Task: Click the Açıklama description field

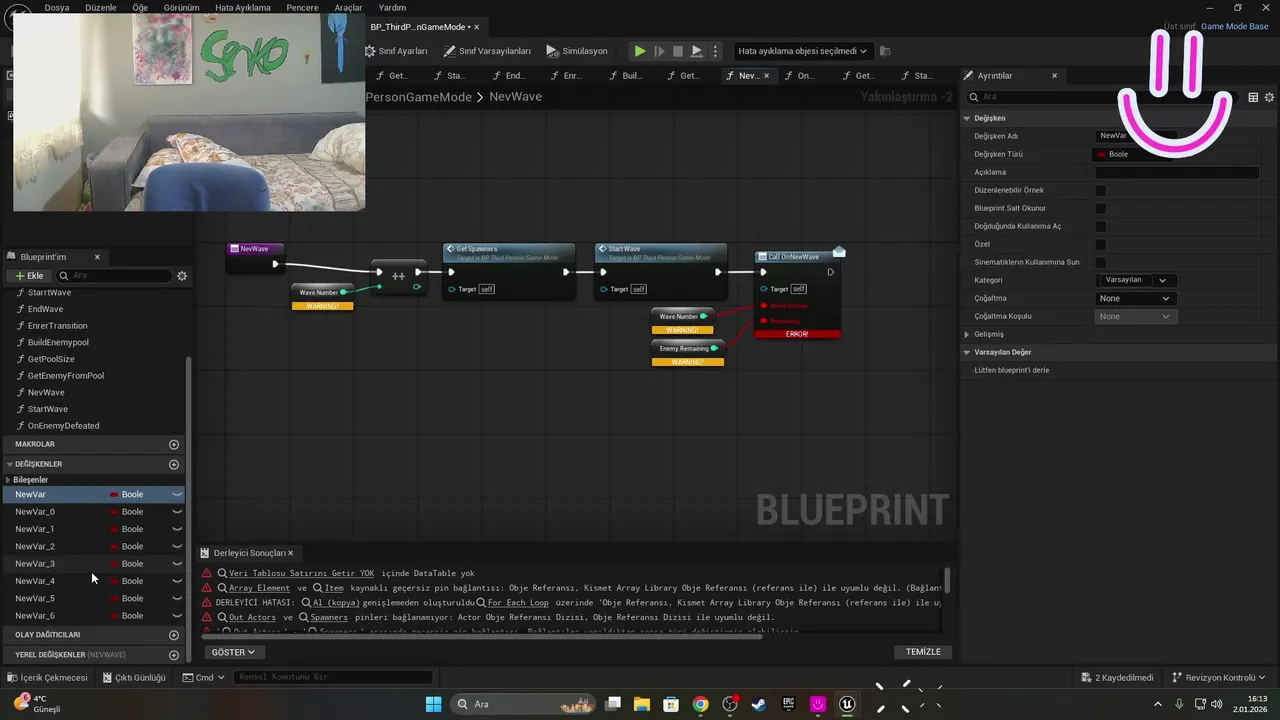Action: (1177, 172)
